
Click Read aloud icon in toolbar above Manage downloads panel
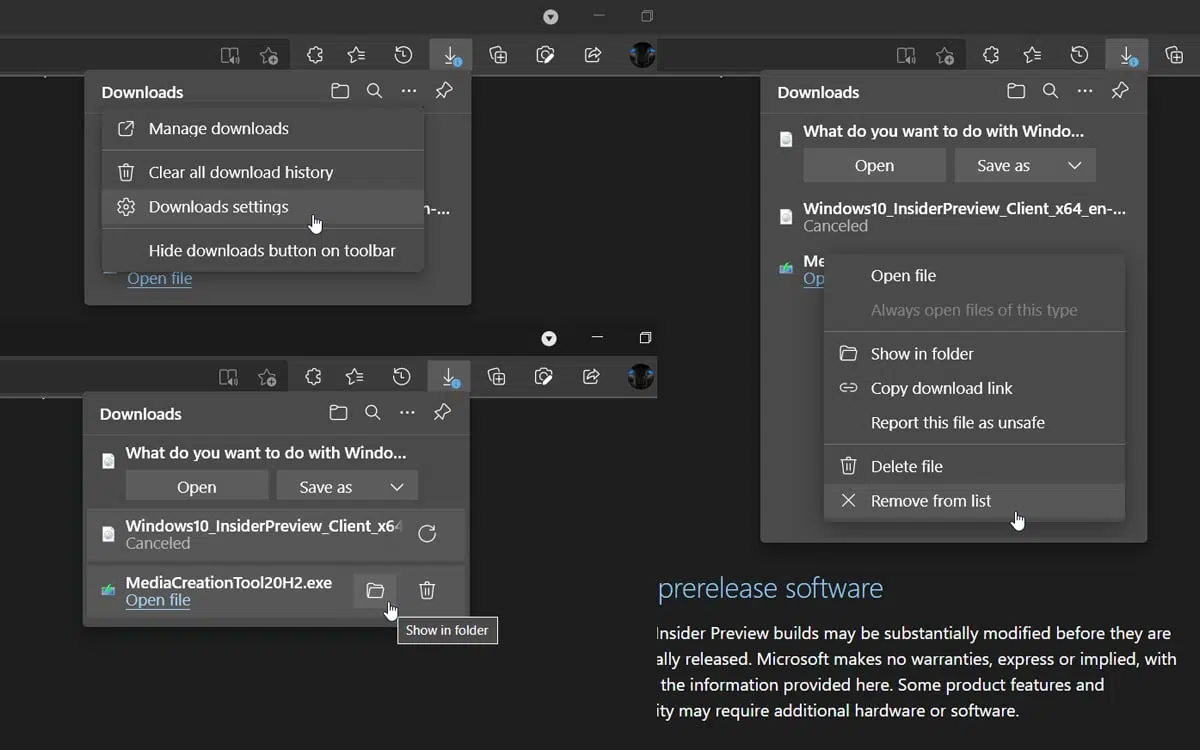pos(230,55)
